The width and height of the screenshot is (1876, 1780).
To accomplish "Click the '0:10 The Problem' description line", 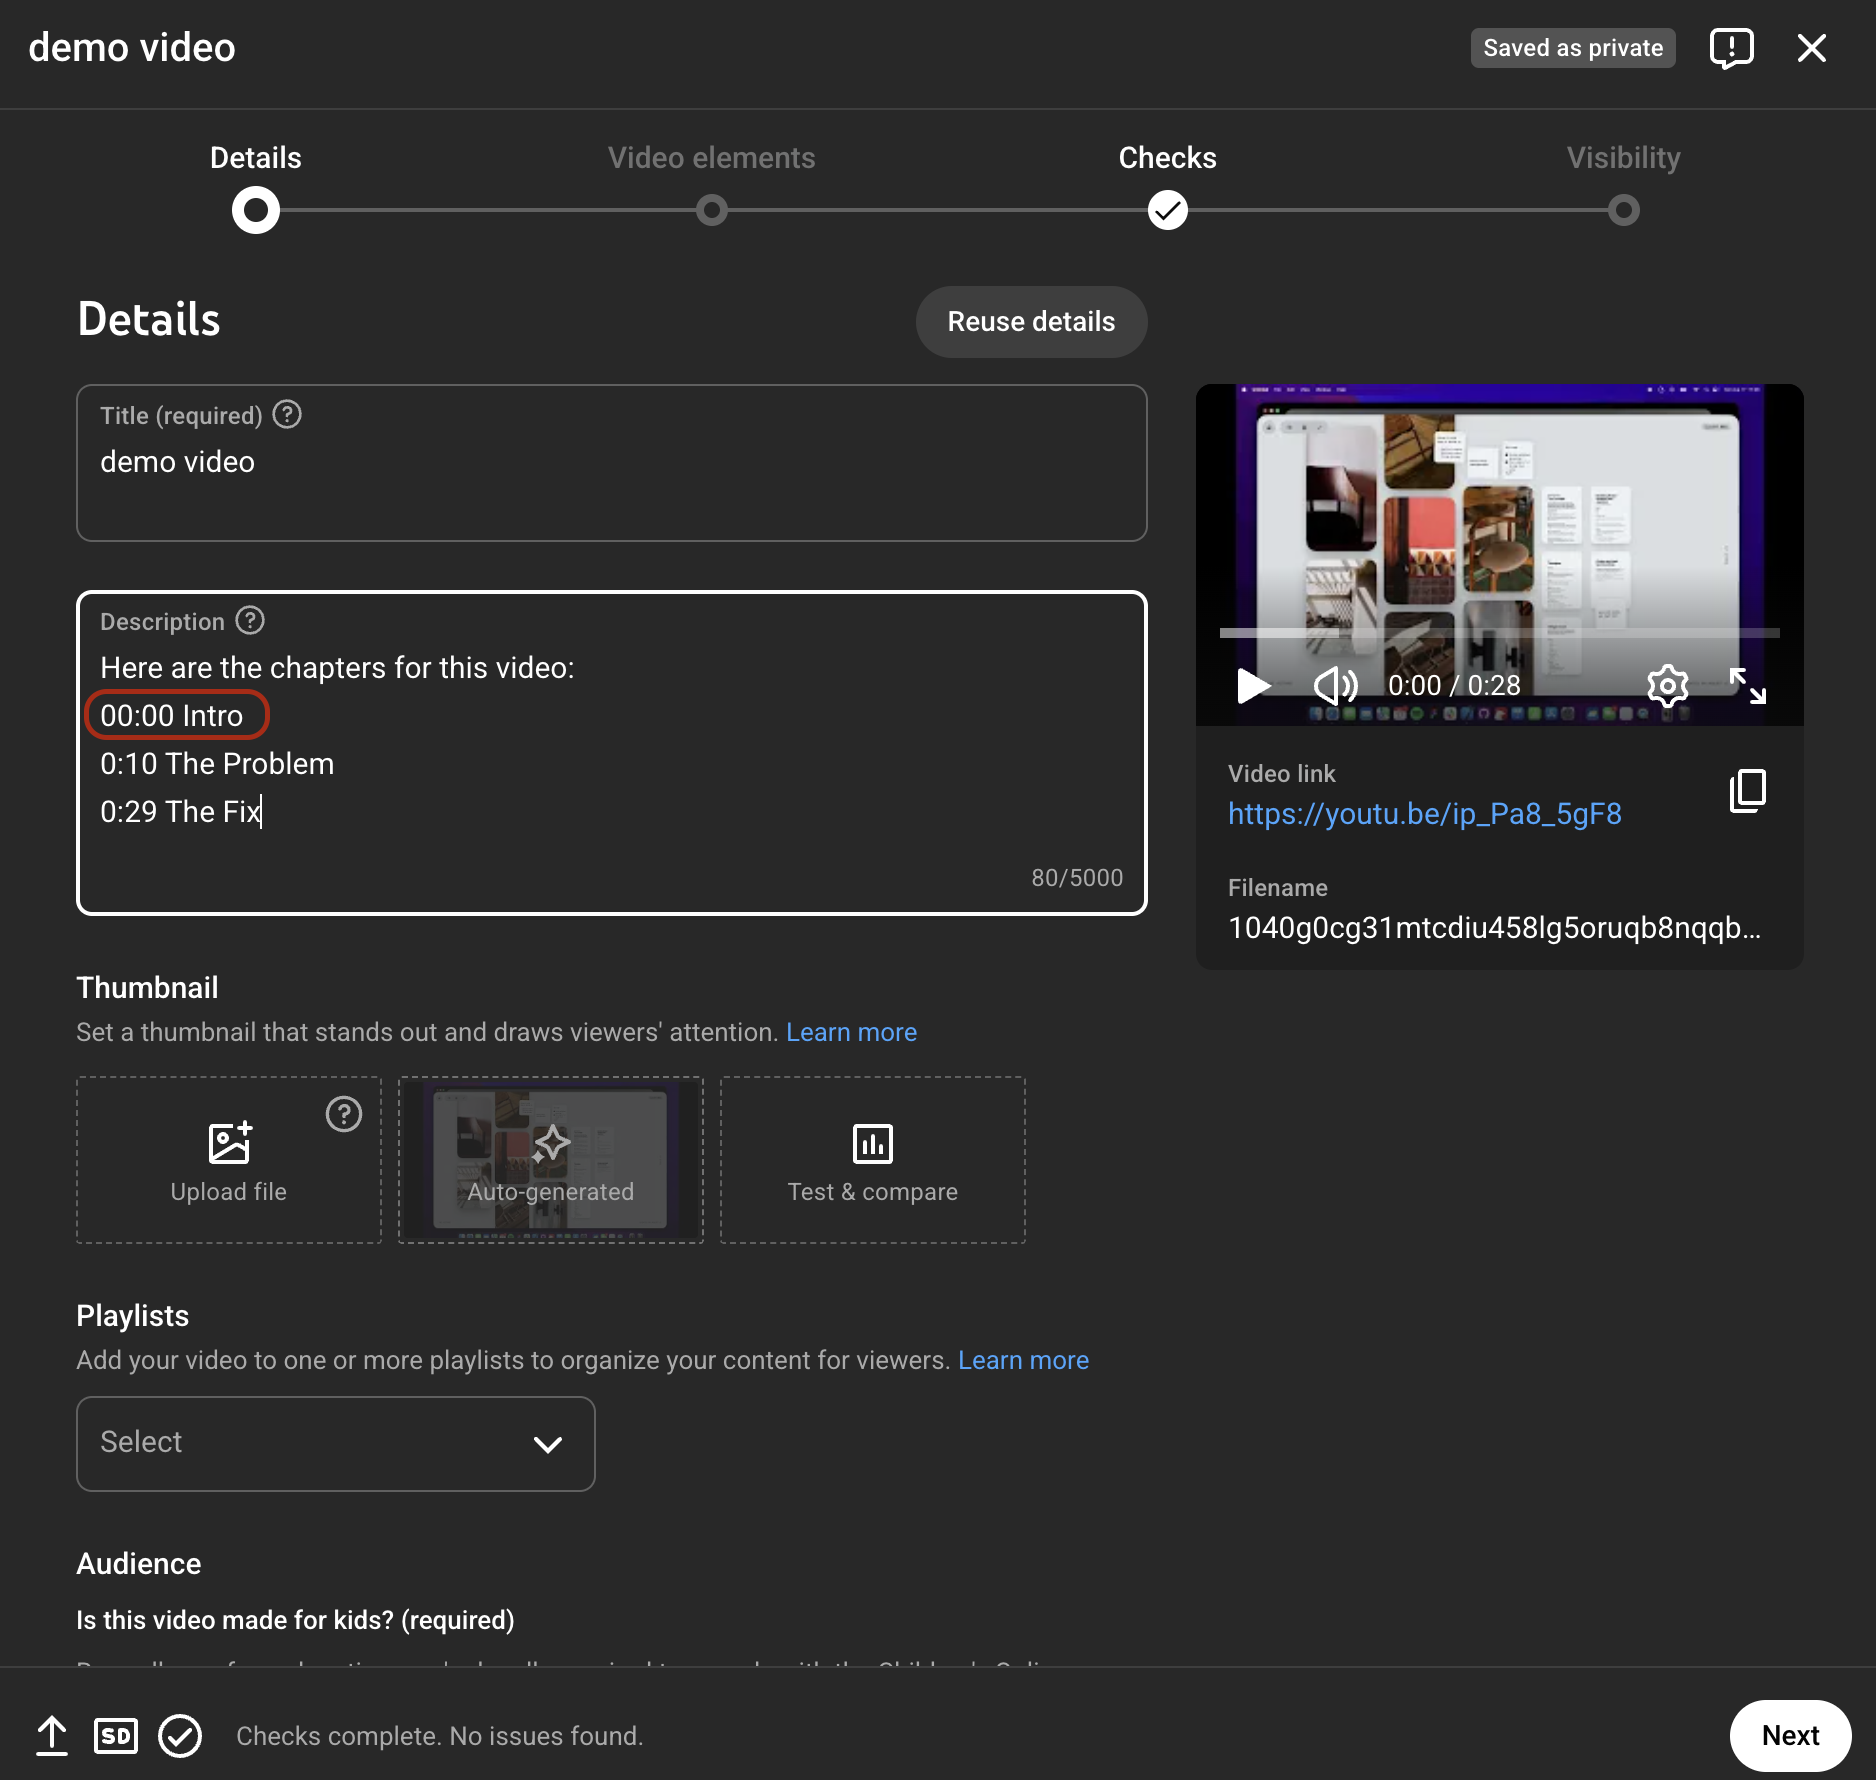I will coord(217,764).
